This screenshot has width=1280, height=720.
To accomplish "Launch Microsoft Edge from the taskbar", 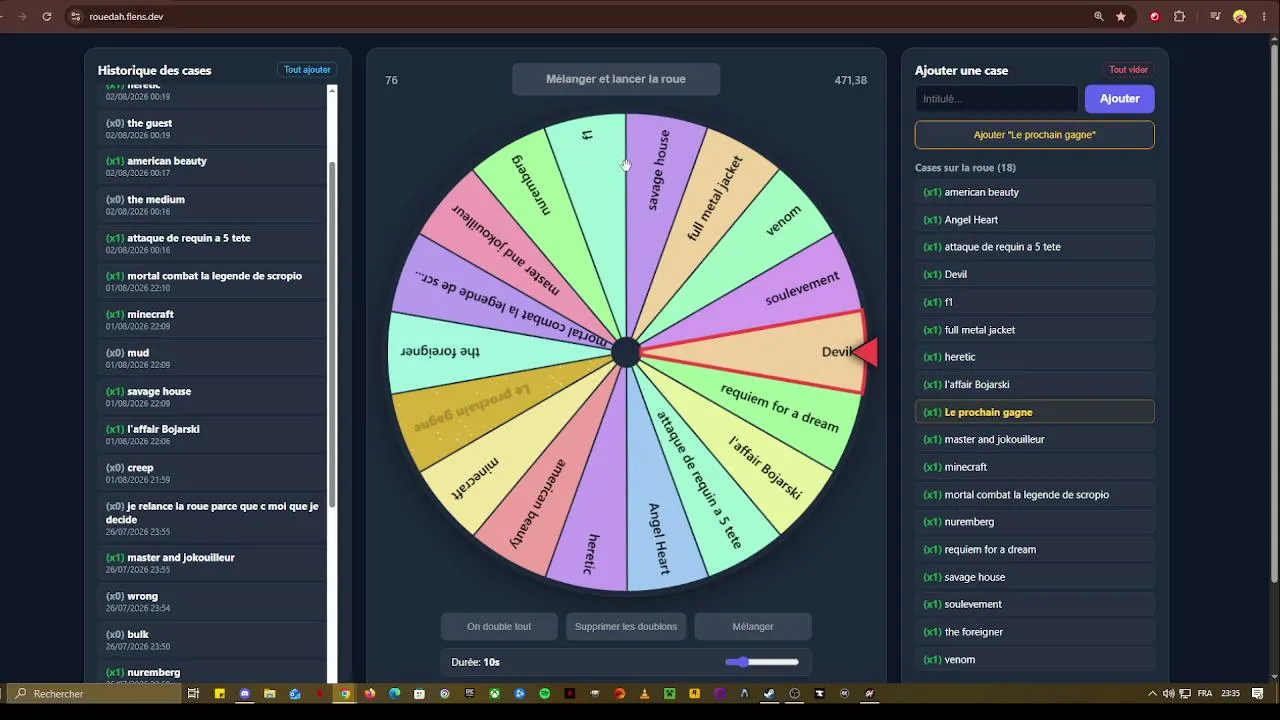I will [x=394, y=693].
